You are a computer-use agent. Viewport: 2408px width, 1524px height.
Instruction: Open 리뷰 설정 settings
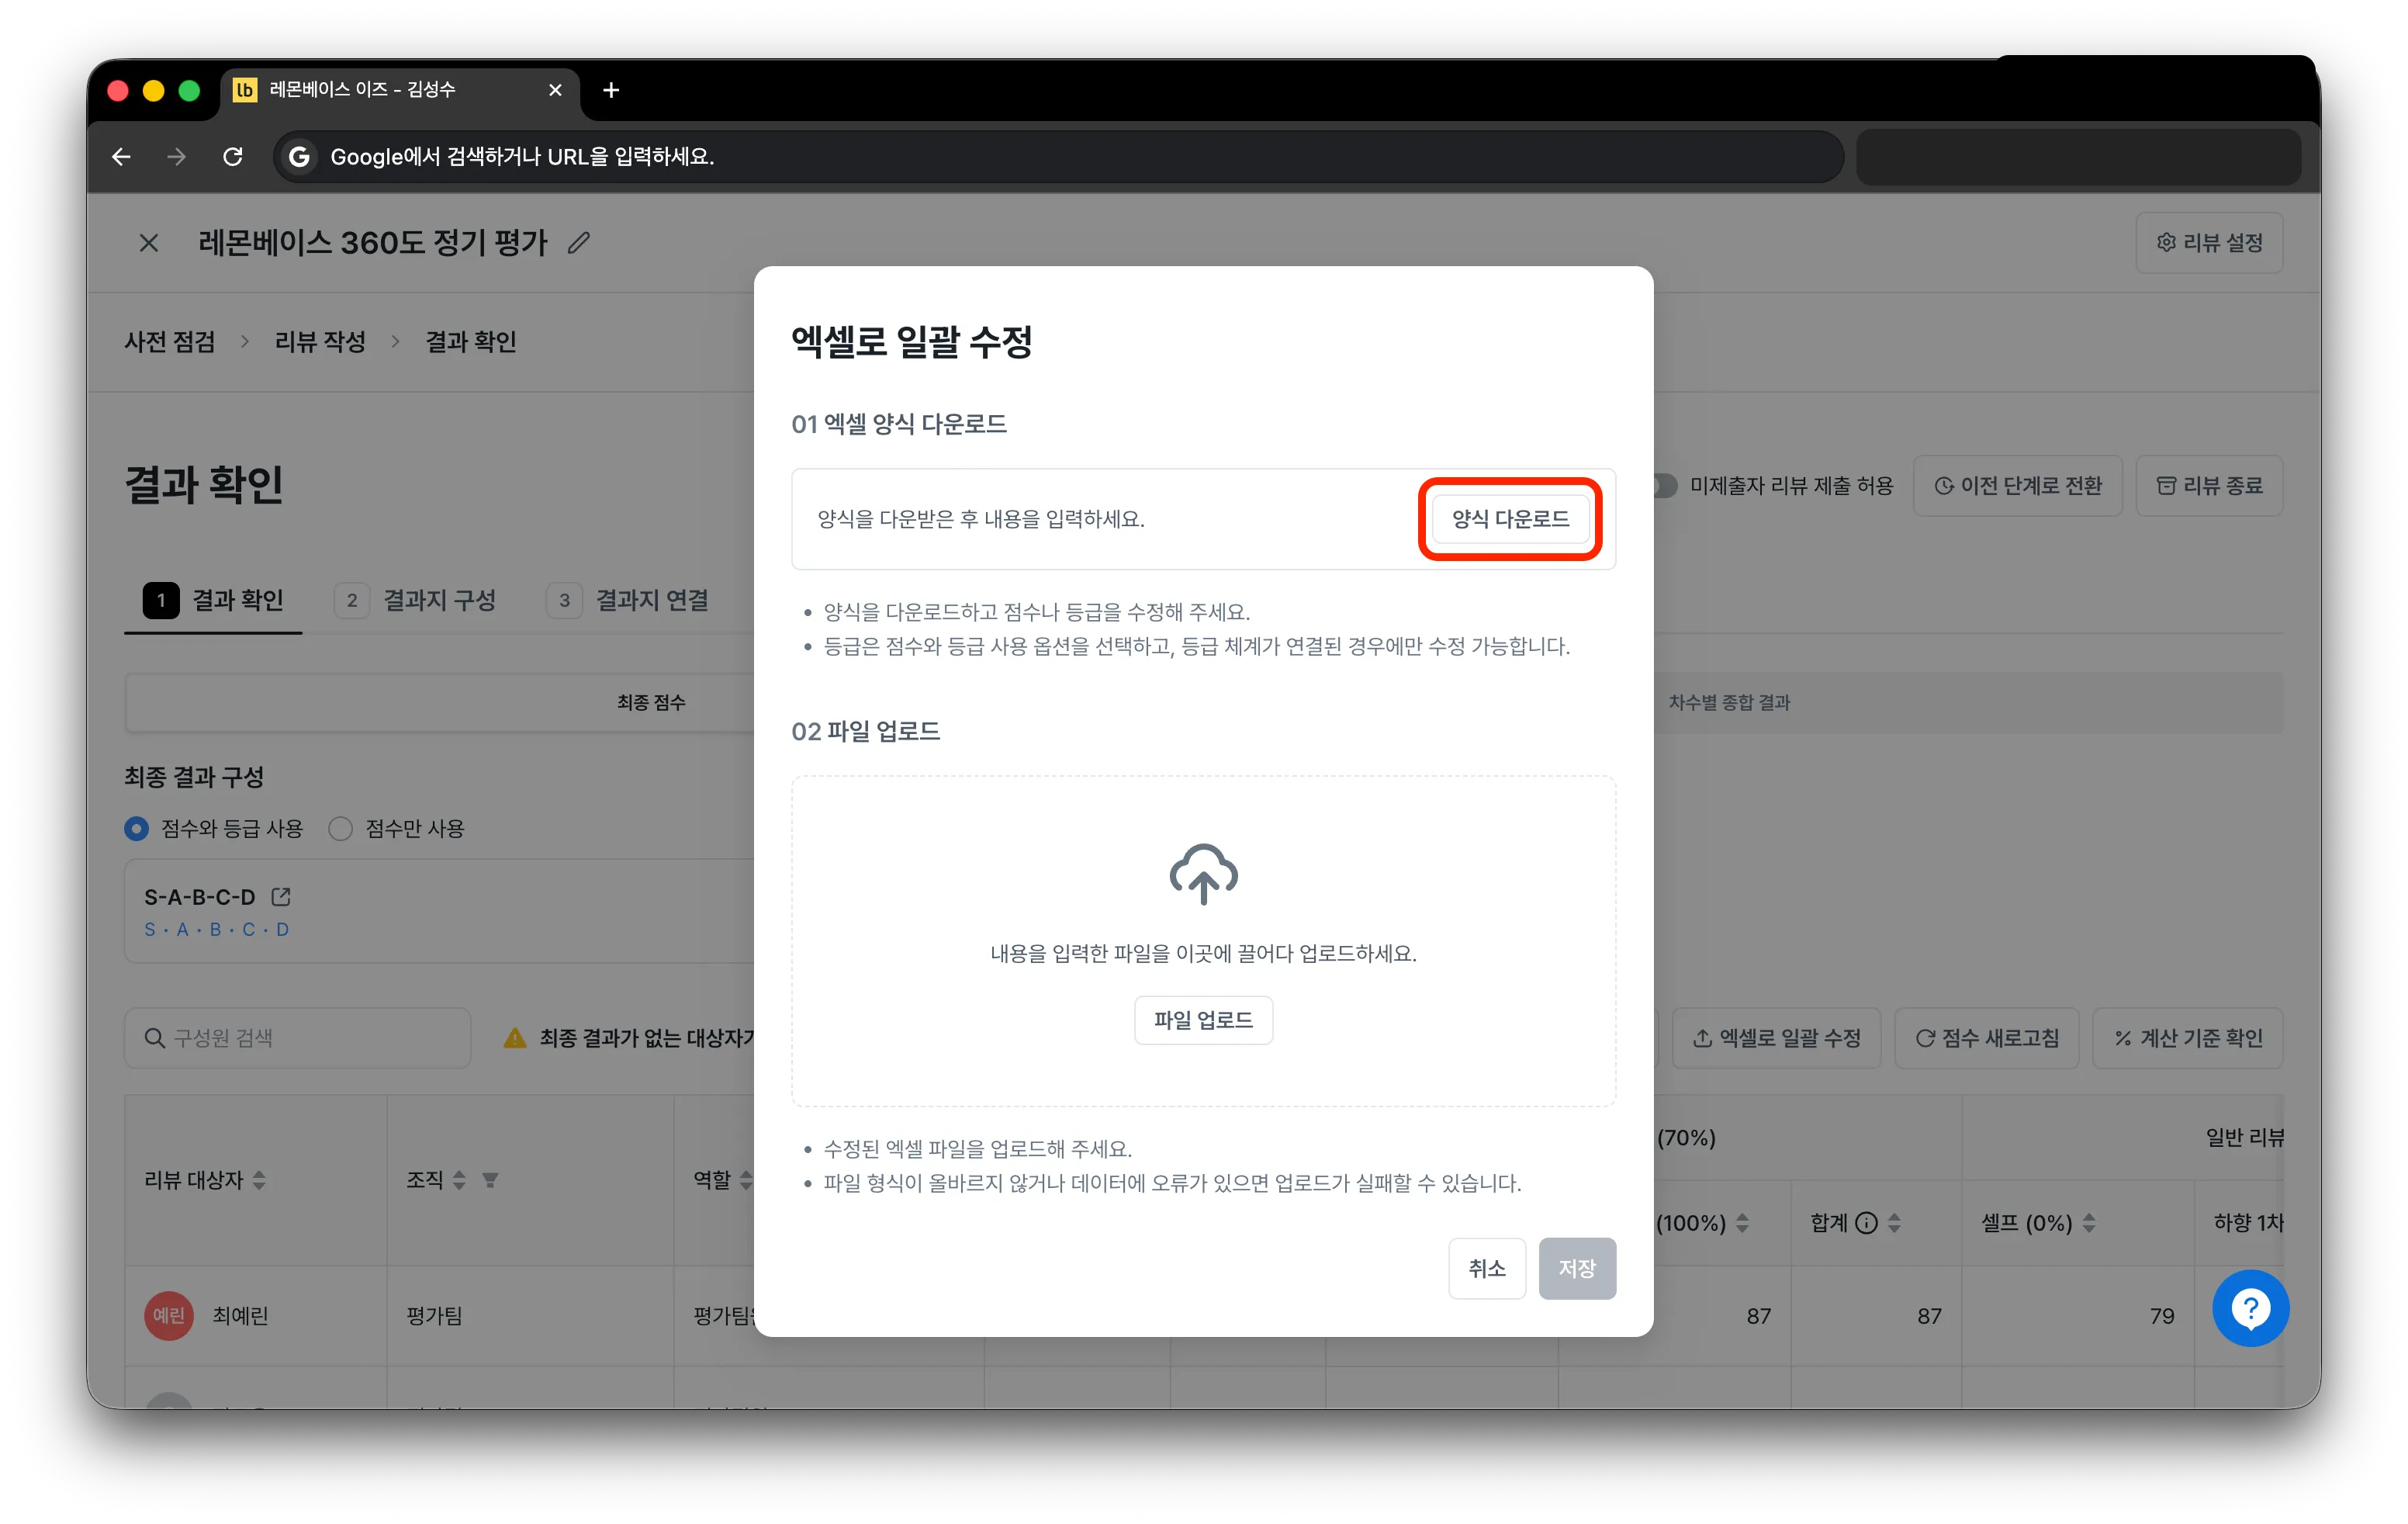(2209, 243)
